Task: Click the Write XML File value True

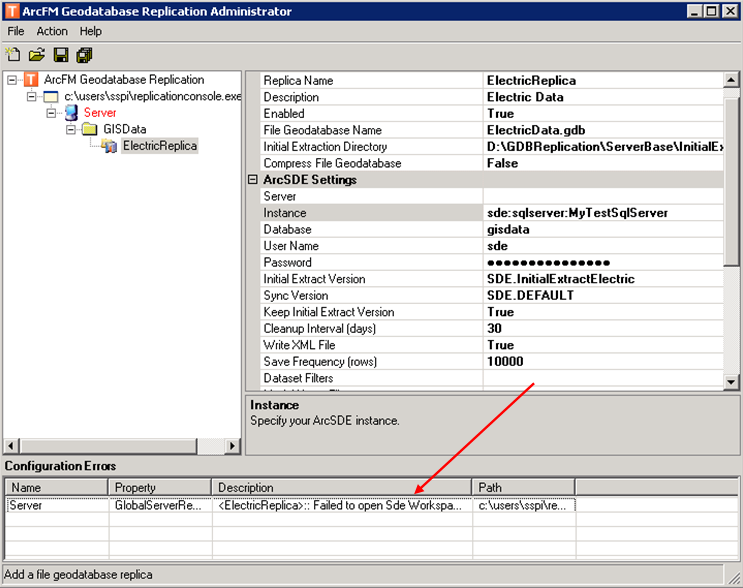Action: (x=603, y=345)
